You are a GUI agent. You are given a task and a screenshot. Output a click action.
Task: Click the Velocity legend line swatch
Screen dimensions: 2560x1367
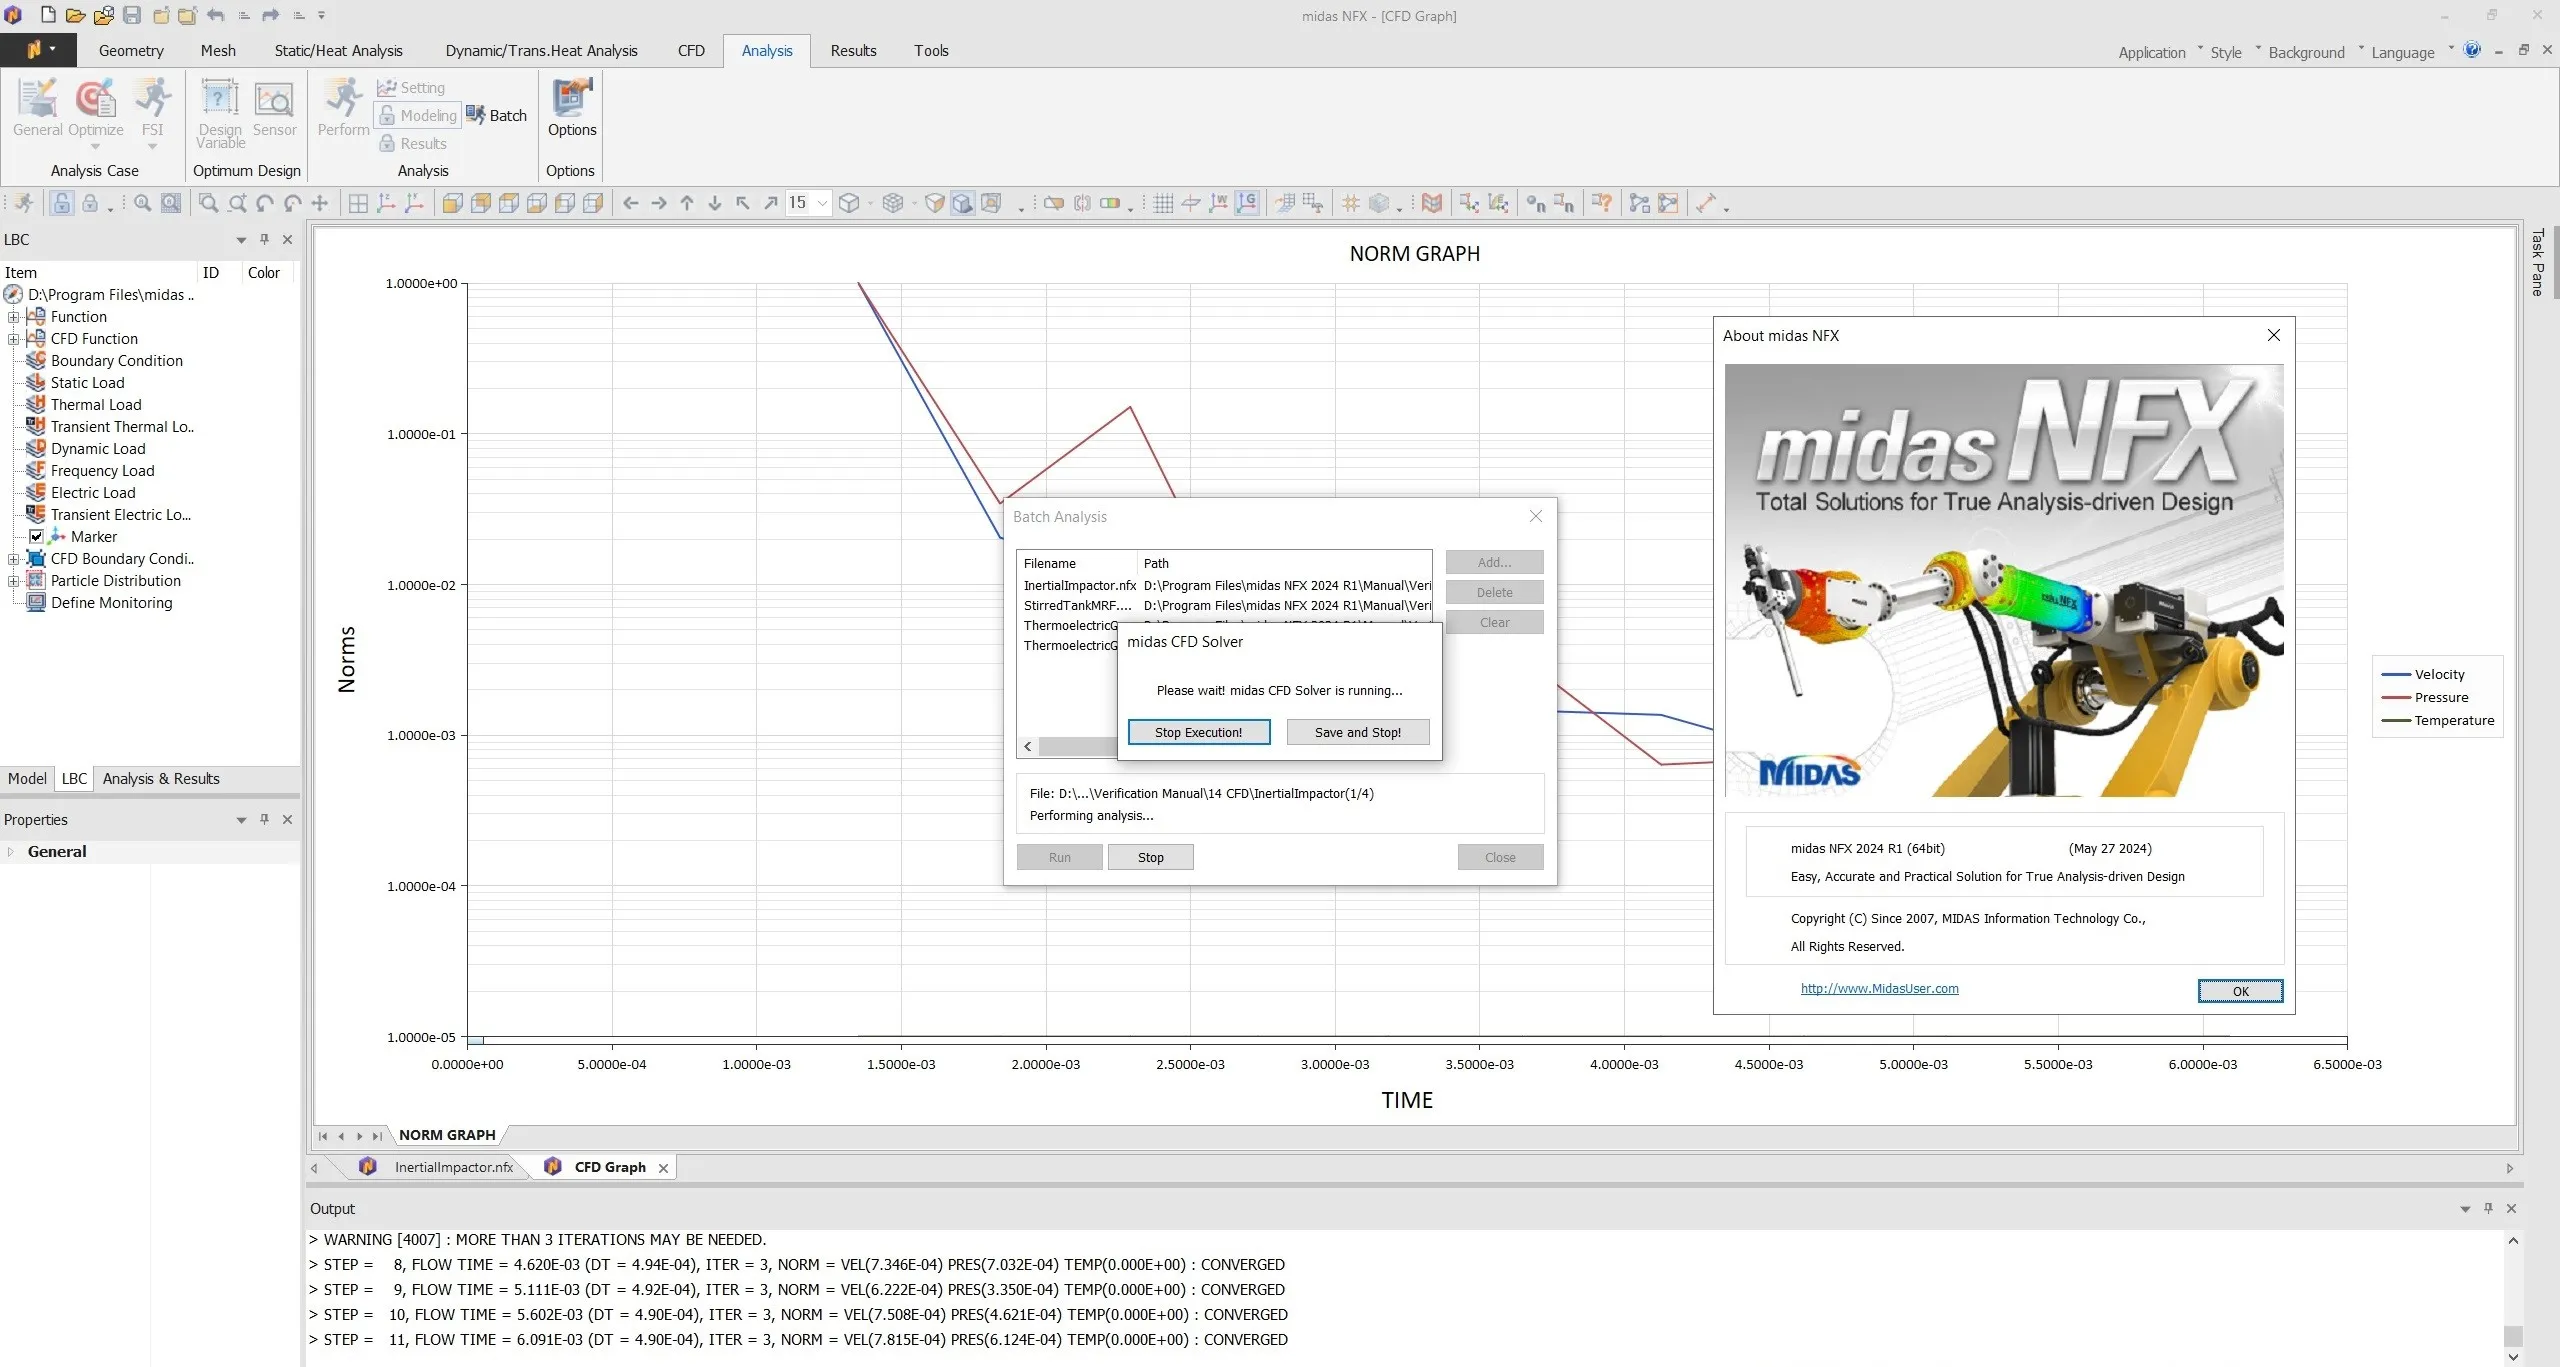pyautogui.click(x=2396, y=675)
